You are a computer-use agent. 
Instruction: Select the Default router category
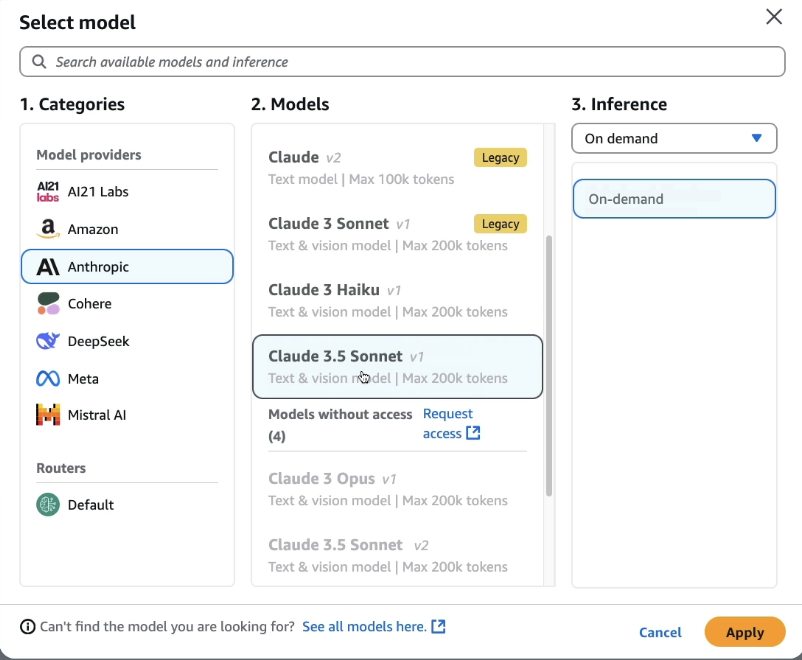click(127, 505)
